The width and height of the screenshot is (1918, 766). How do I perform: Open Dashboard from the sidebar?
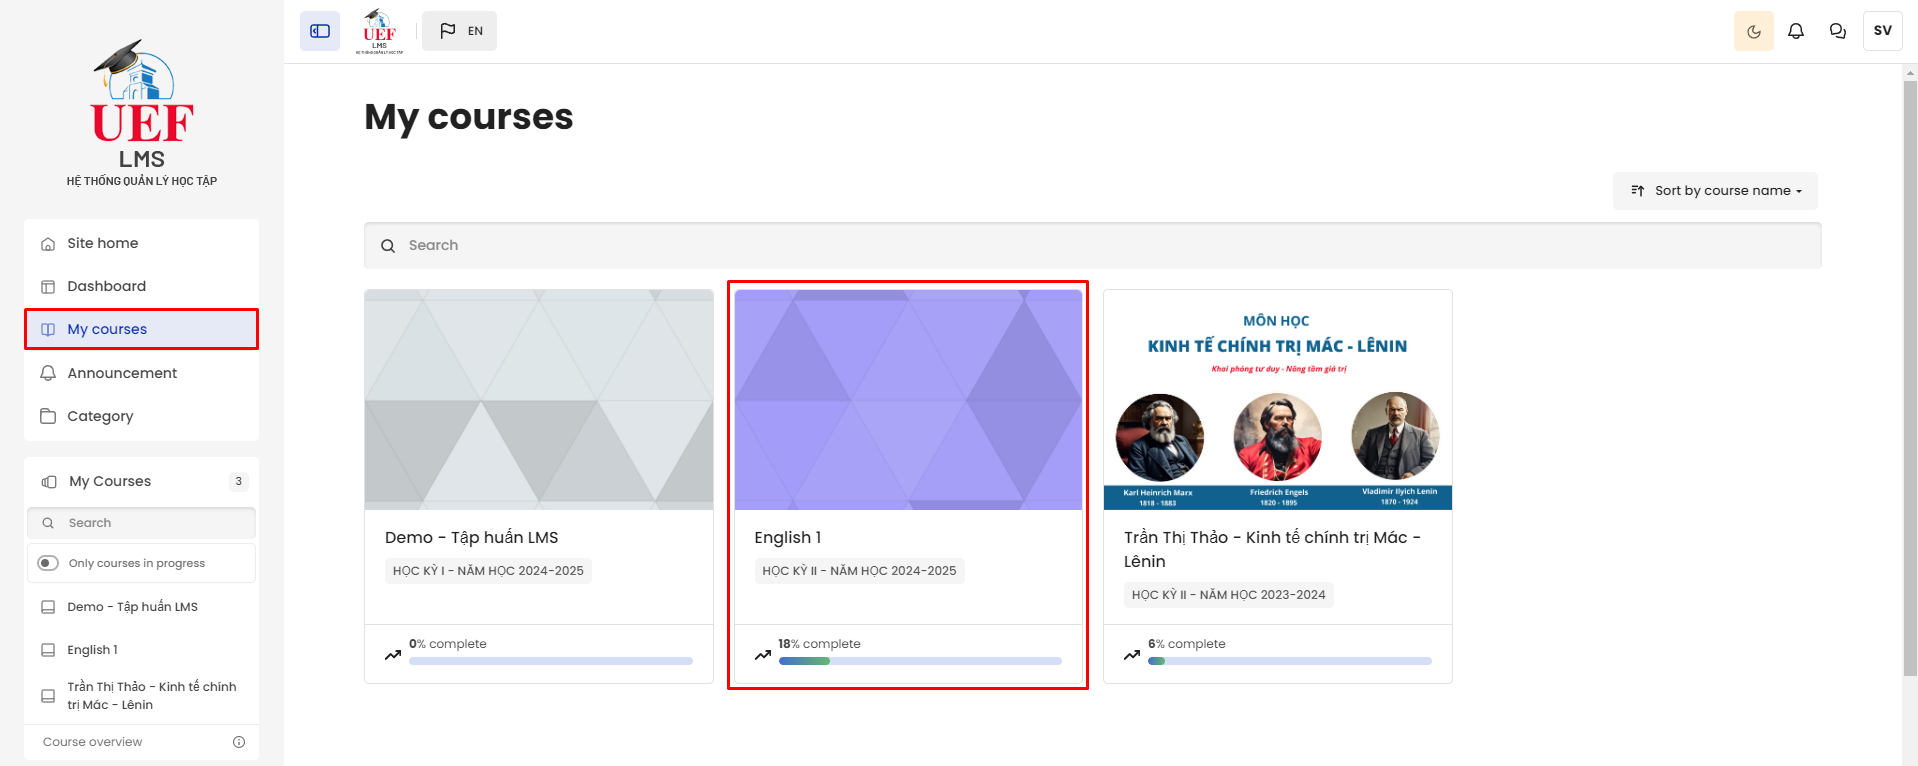click(141, 286)
